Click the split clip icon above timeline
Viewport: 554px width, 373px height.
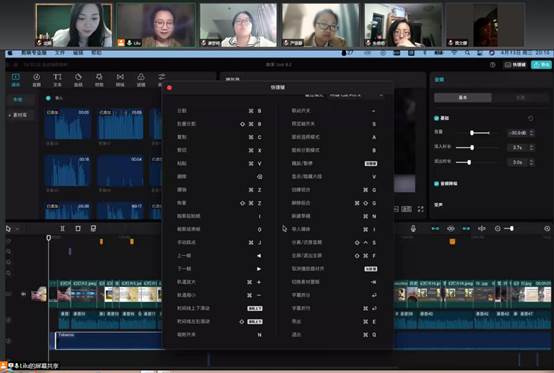[63, 229]
